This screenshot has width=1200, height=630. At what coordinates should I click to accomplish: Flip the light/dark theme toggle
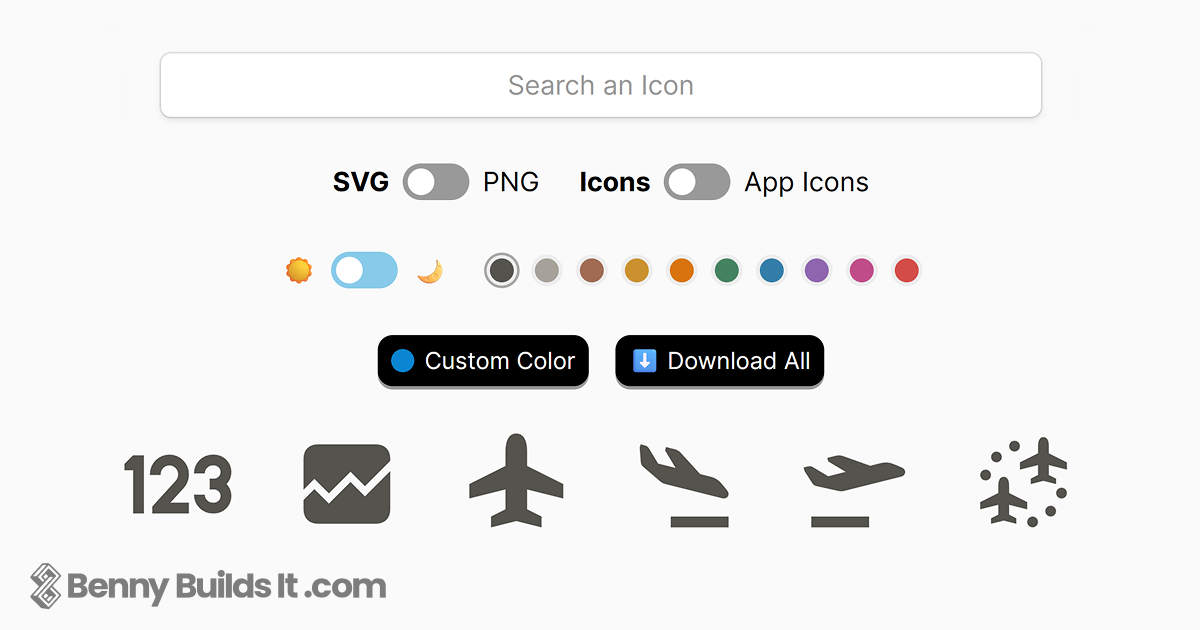point(364,270)
